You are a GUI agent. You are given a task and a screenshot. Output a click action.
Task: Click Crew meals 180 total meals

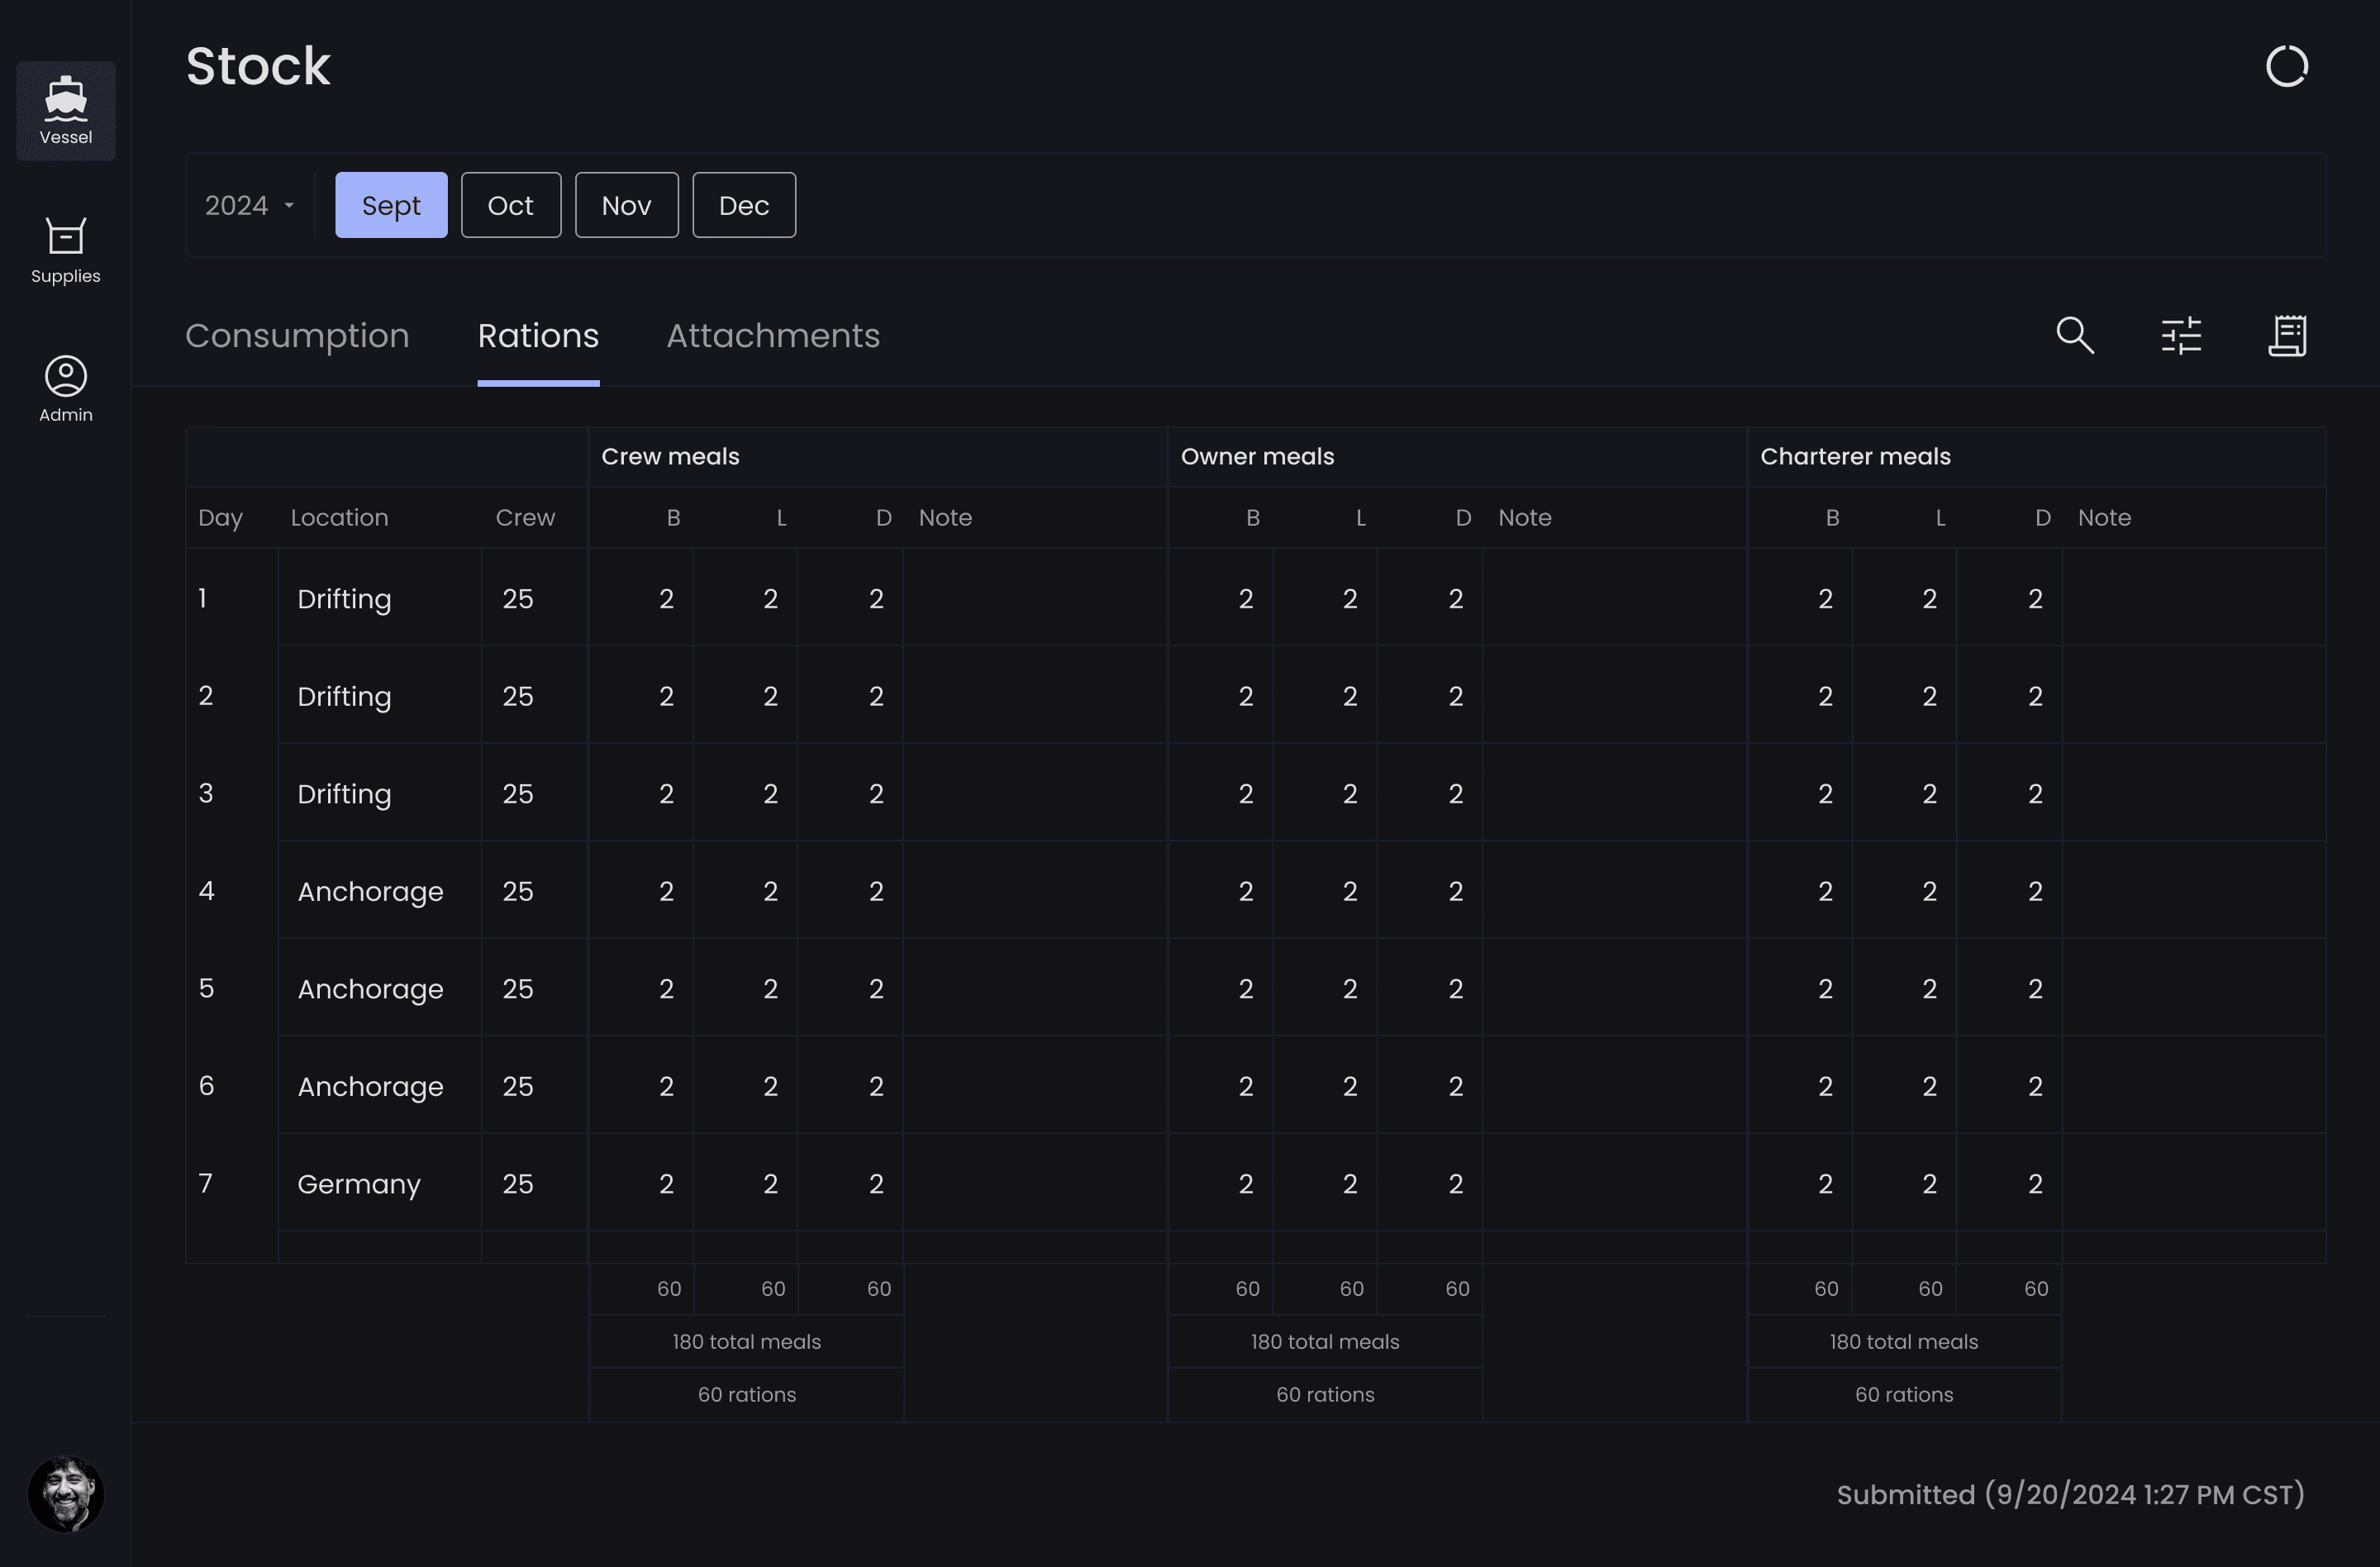746,1342
